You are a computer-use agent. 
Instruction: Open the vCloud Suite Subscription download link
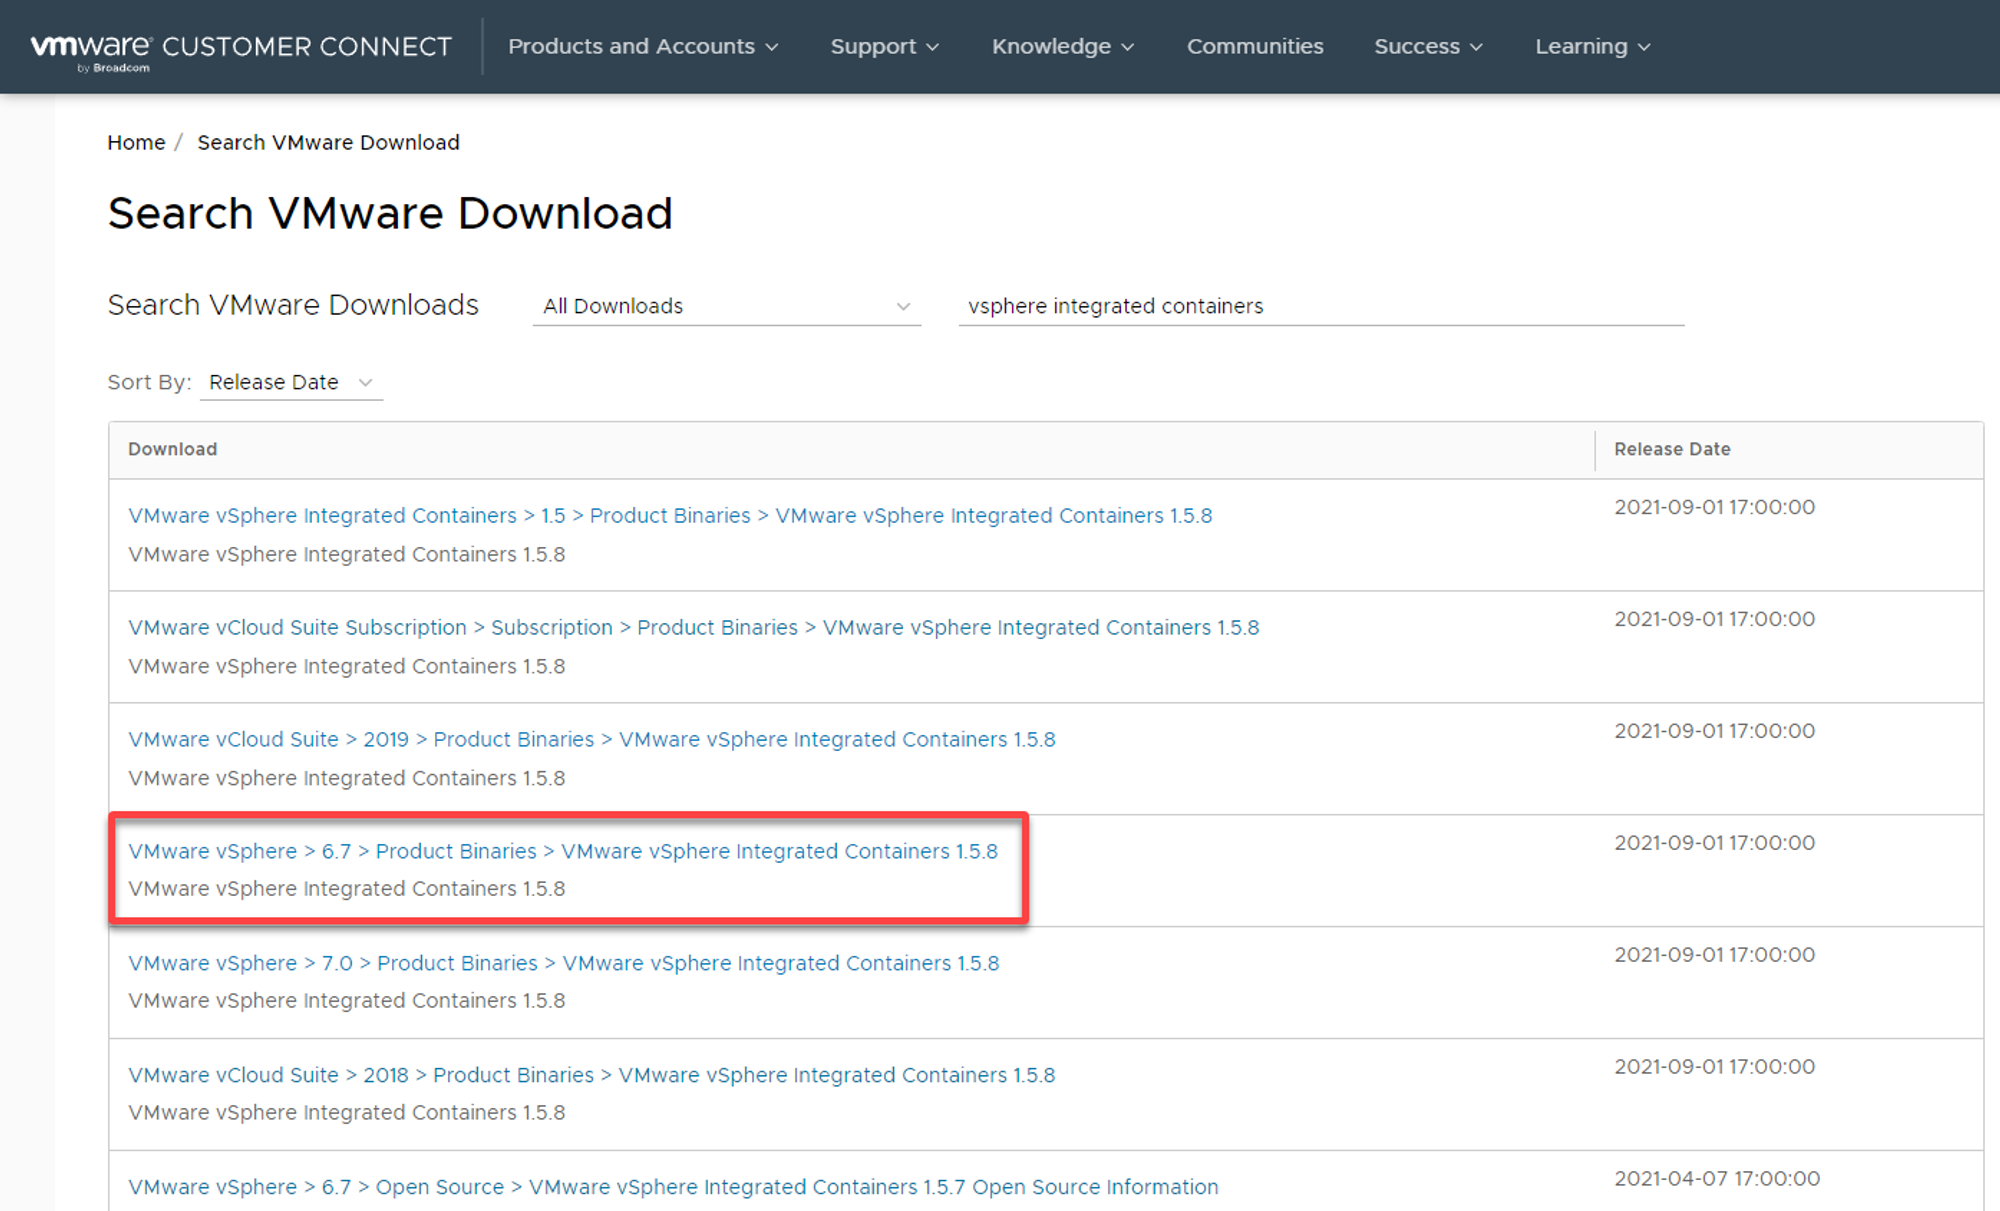coord(693,627)
